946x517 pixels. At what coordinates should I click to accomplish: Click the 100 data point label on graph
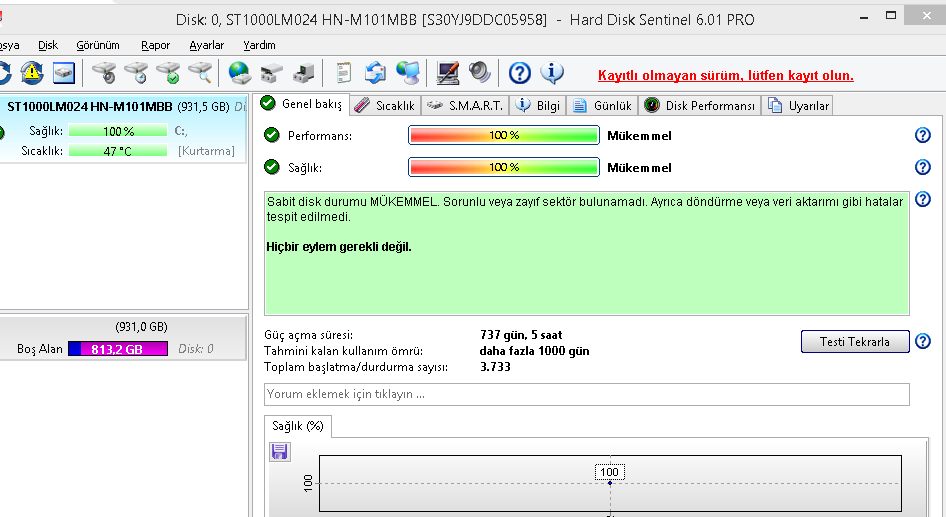(609, 472)
